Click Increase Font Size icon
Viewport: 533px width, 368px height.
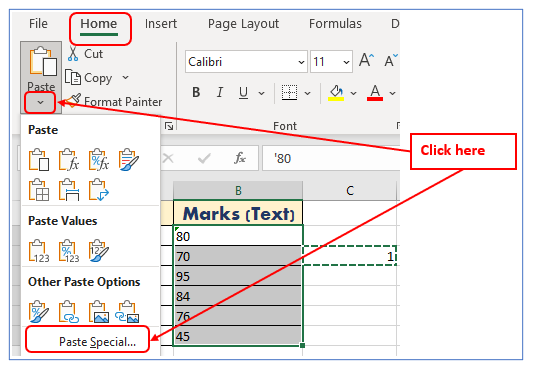coord(366,60)
